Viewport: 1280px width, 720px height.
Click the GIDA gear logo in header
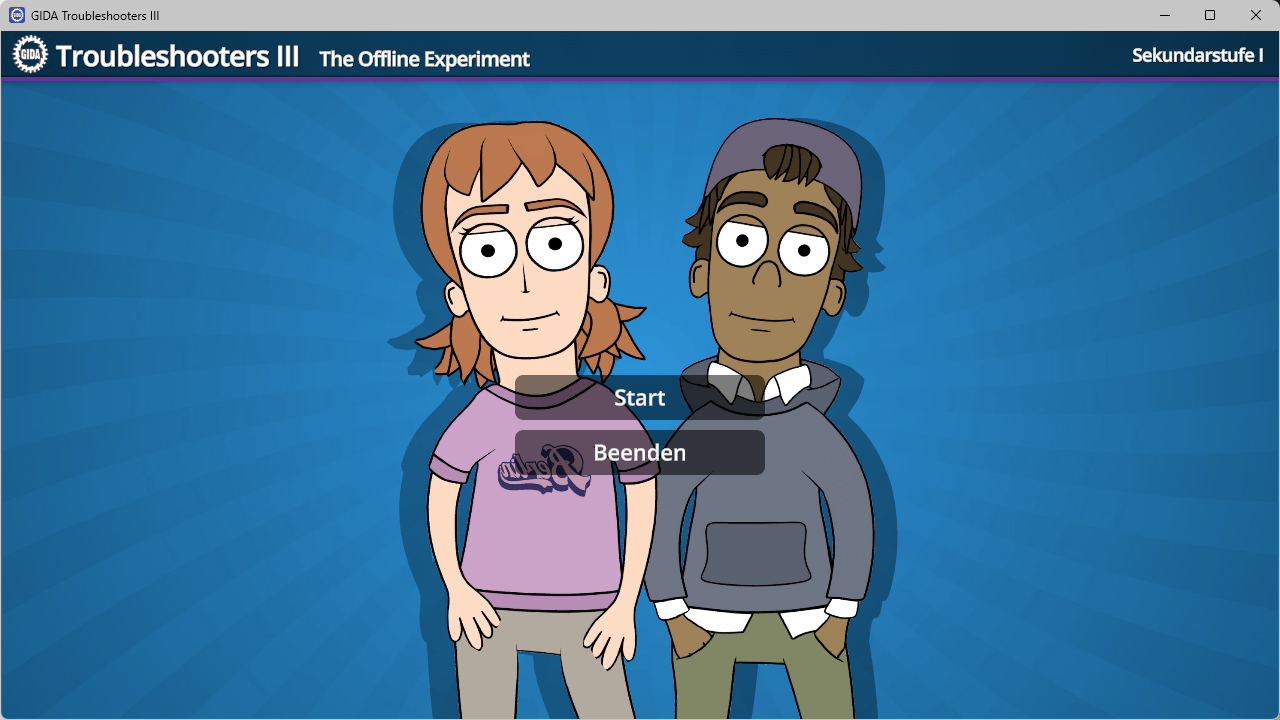[30, 55]
